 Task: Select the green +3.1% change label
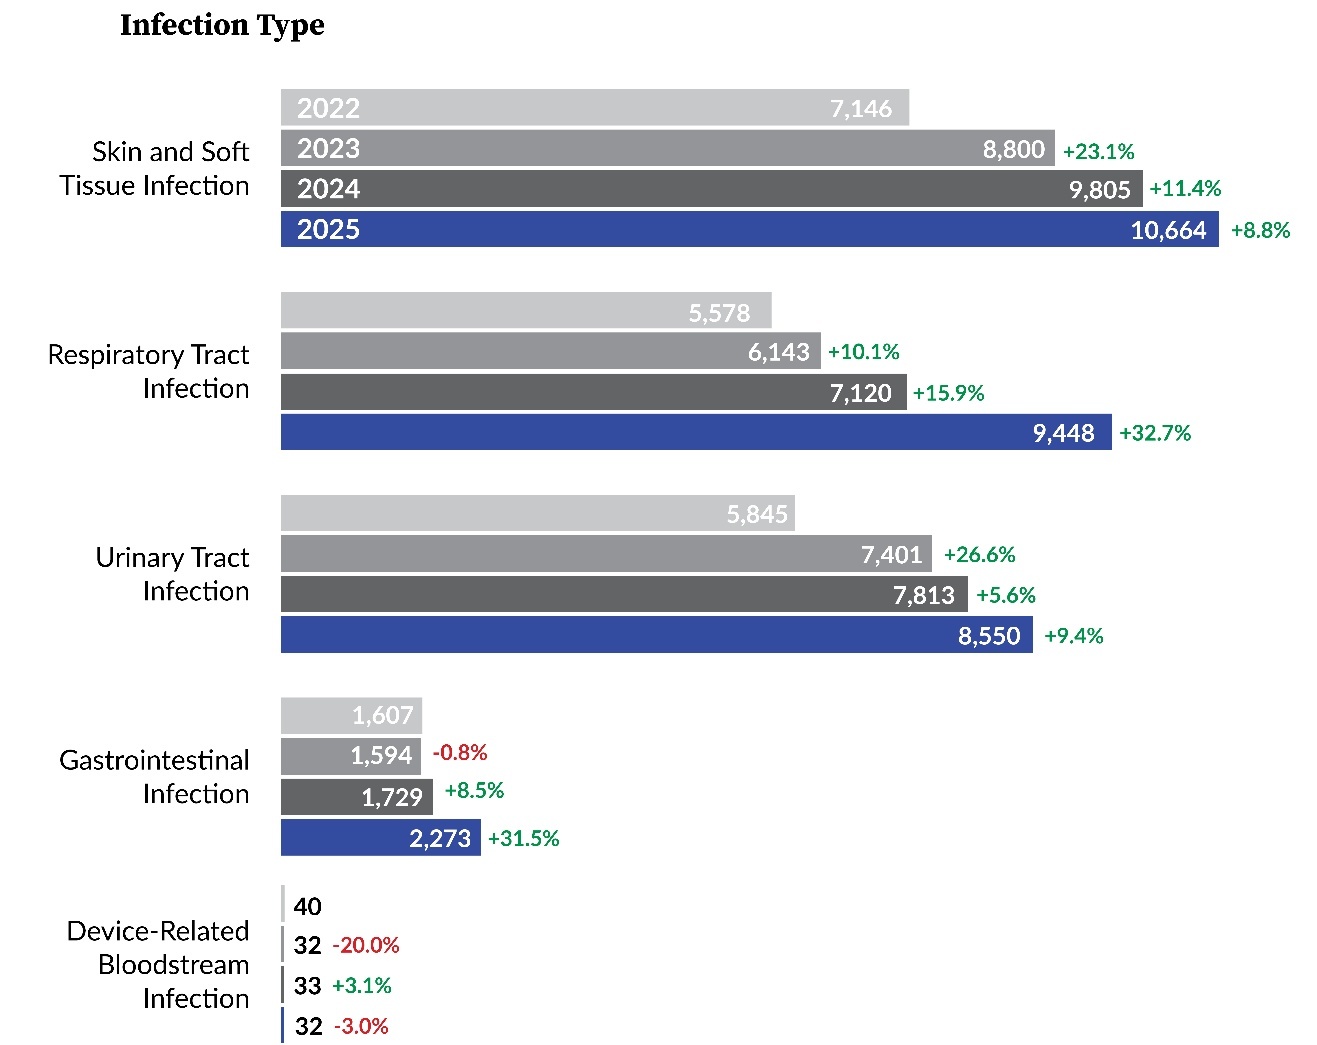click(362, 986)
